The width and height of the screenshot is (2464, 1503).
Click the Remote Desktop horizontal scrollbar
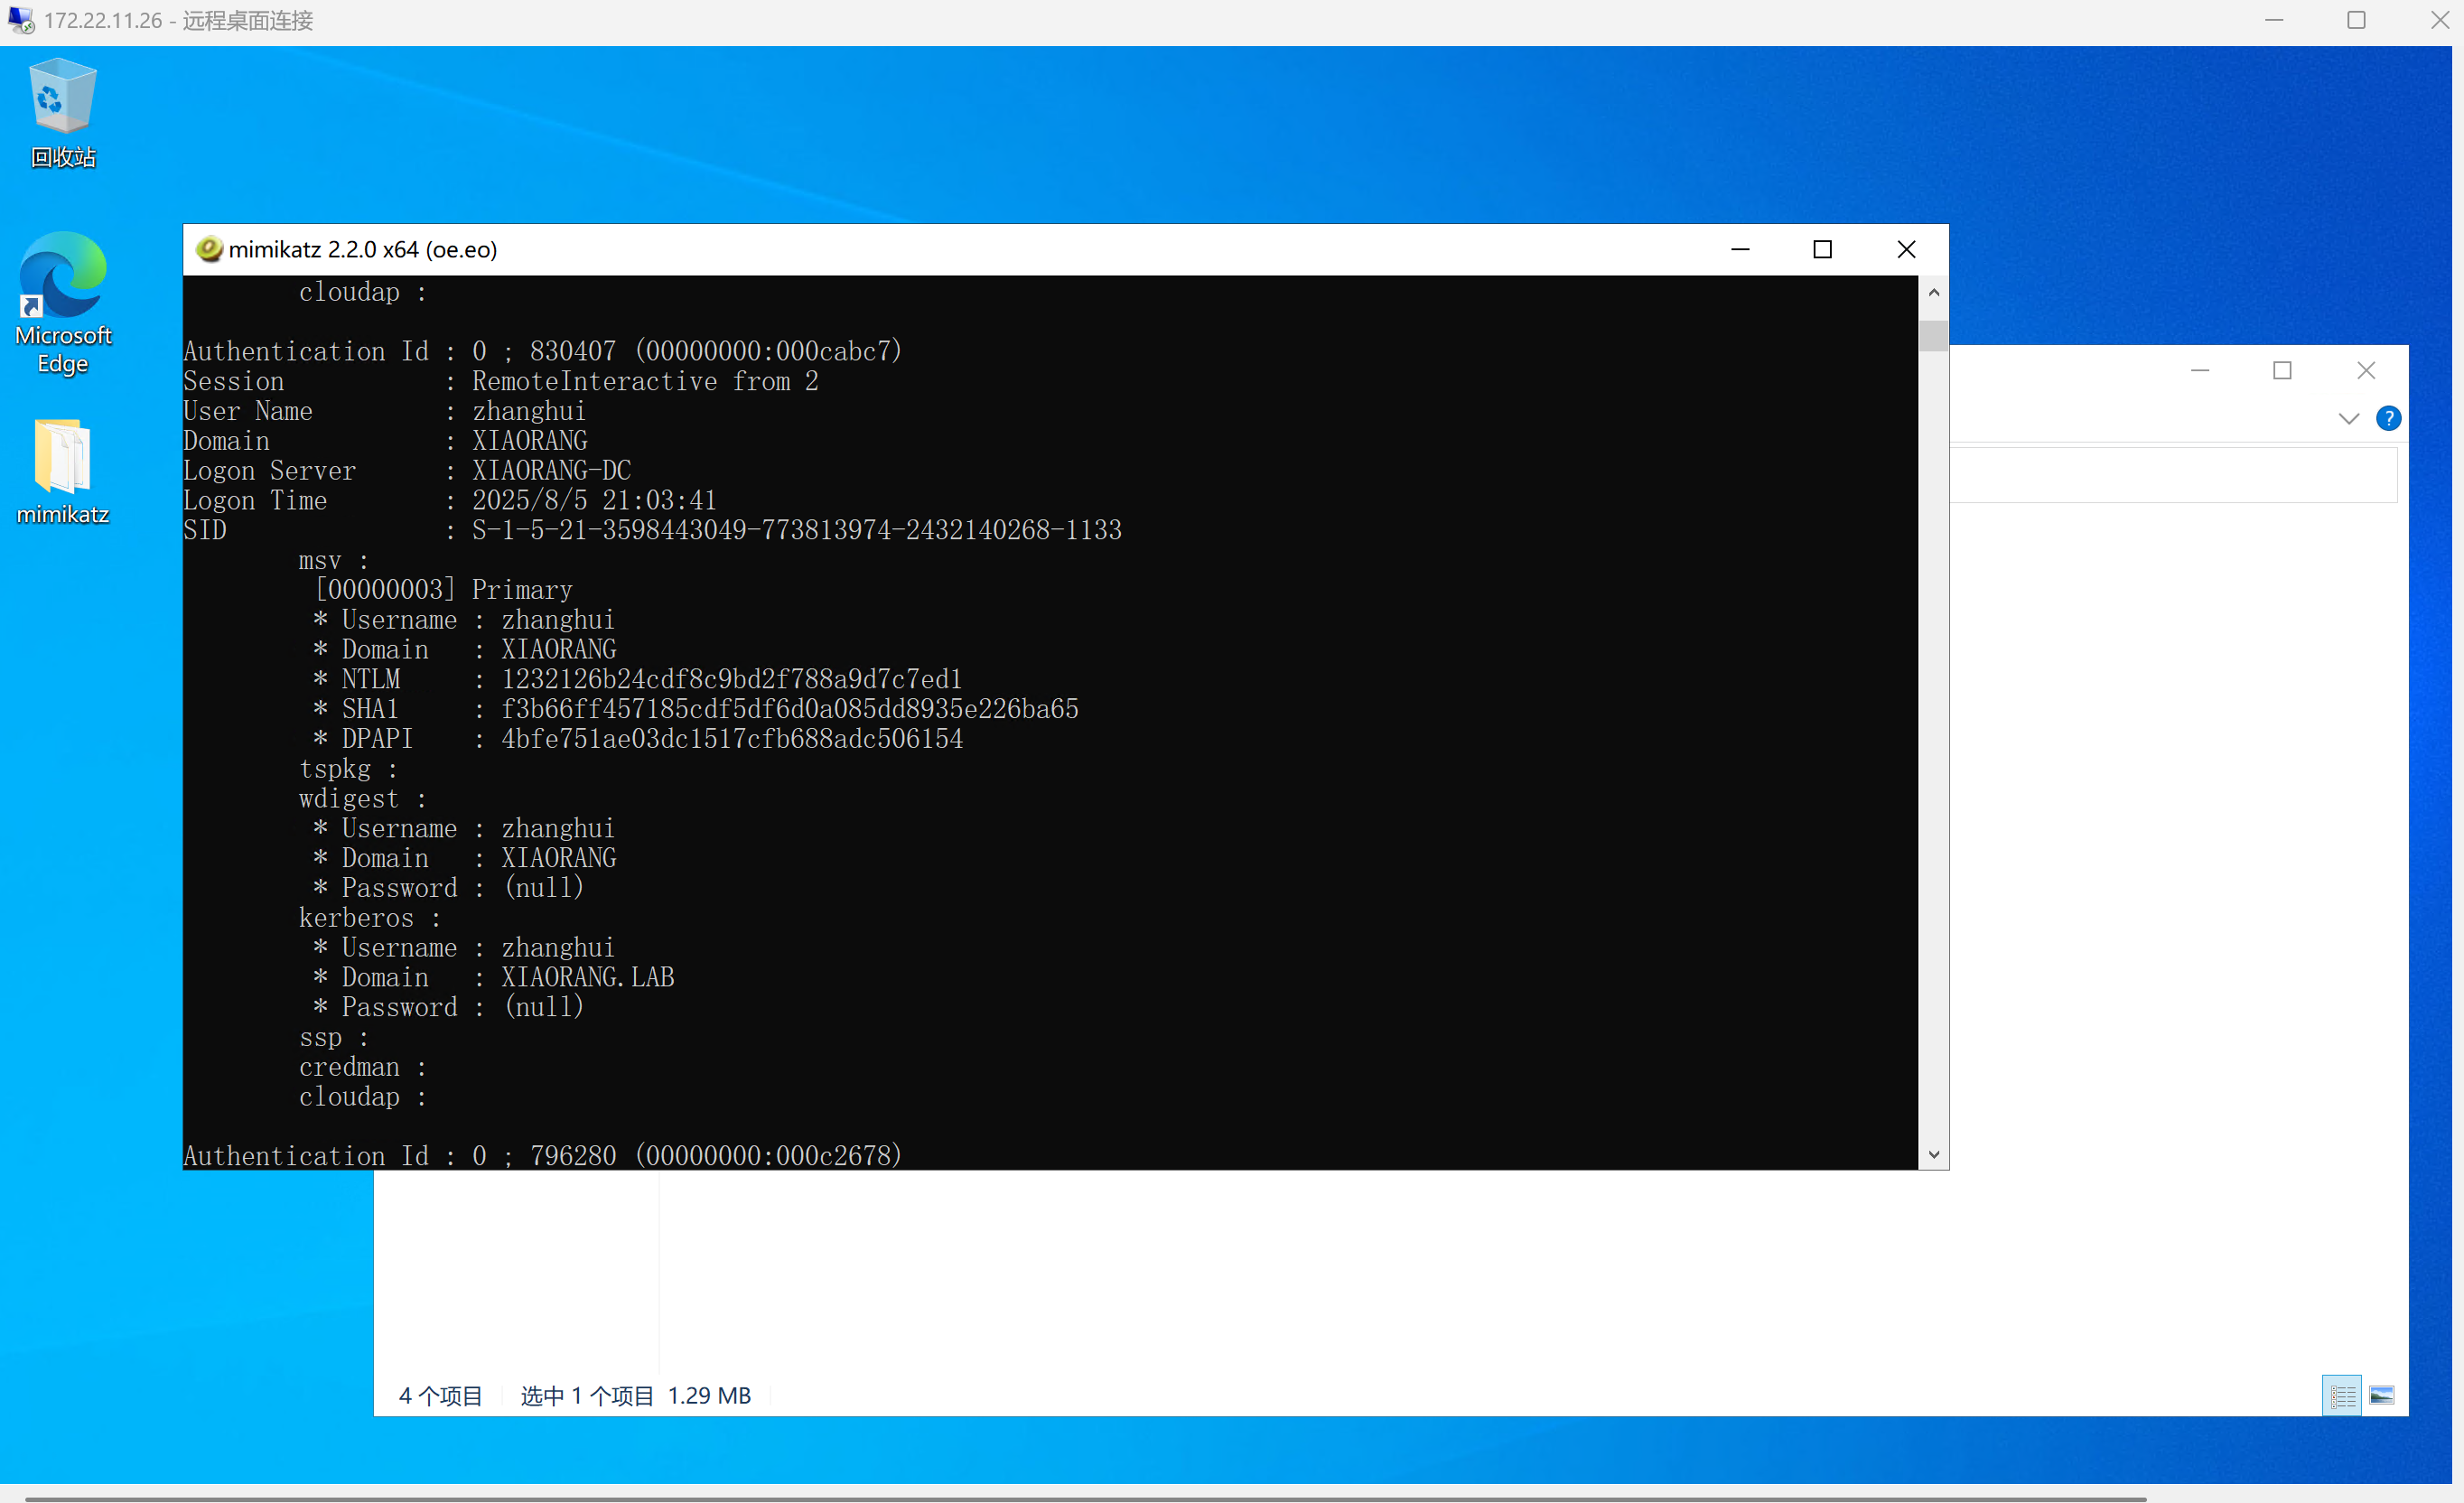coord(1085,1498)
